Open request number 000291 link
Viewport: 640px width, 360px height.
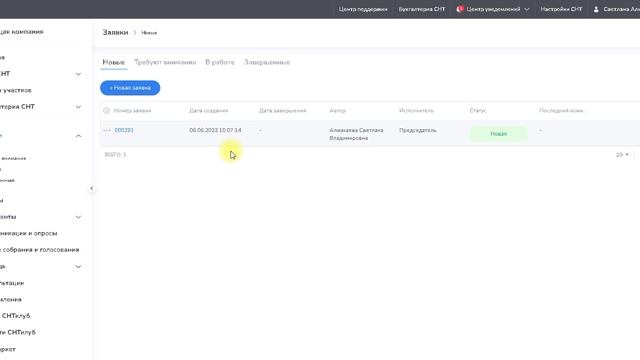pyautogui.click(x=124, y=130)
